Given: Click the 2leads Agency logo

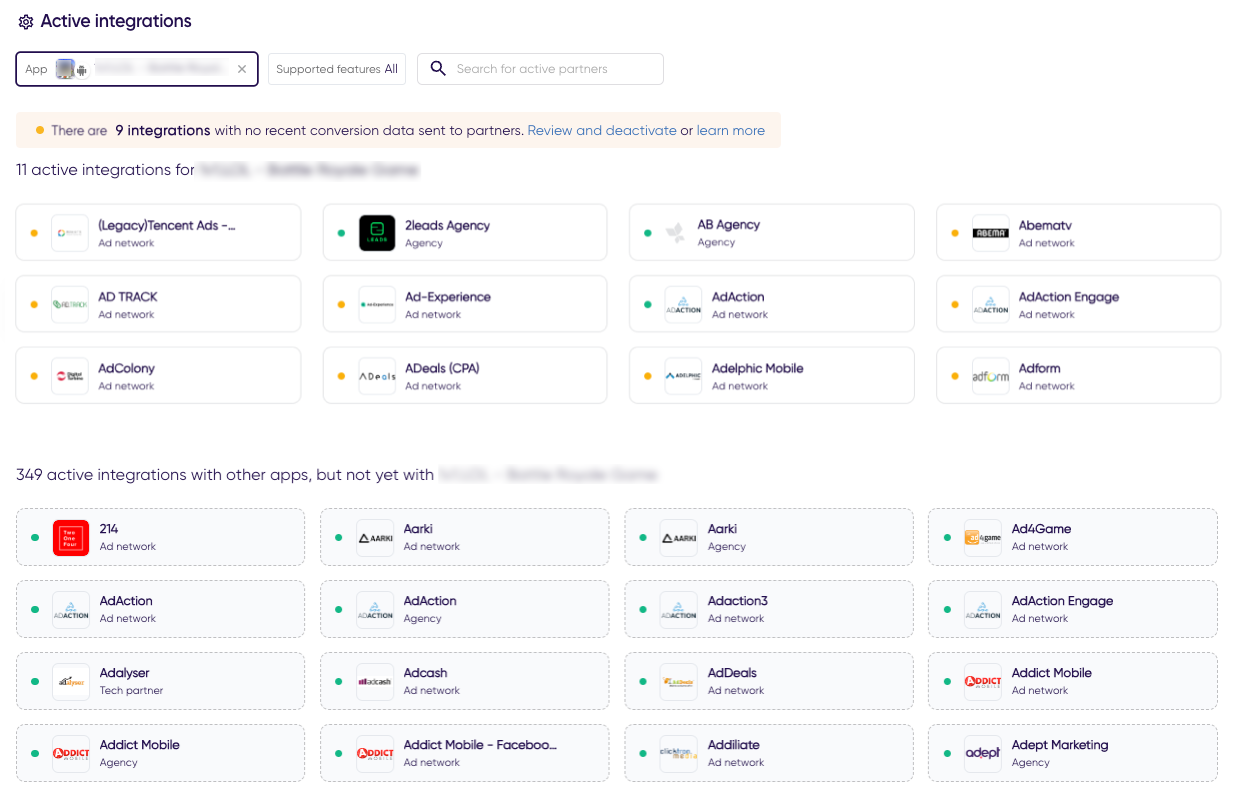Looking at the screenshot, I should coord(375,232).
